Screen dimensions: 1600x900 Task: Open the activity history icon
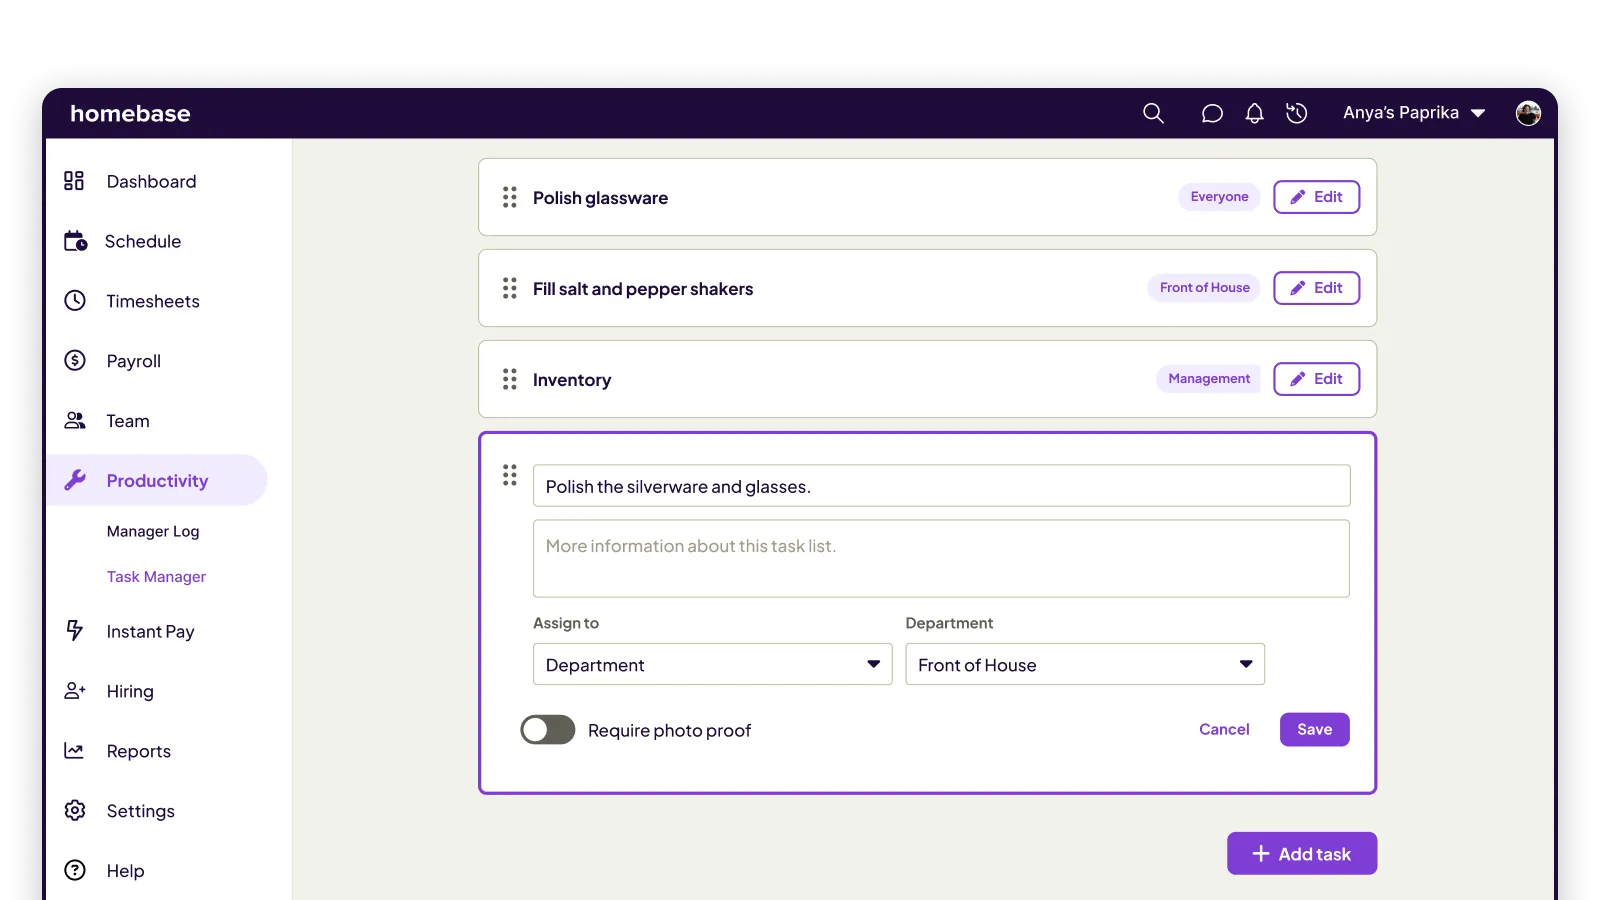pyautogui.click(x=1297, y=113)
